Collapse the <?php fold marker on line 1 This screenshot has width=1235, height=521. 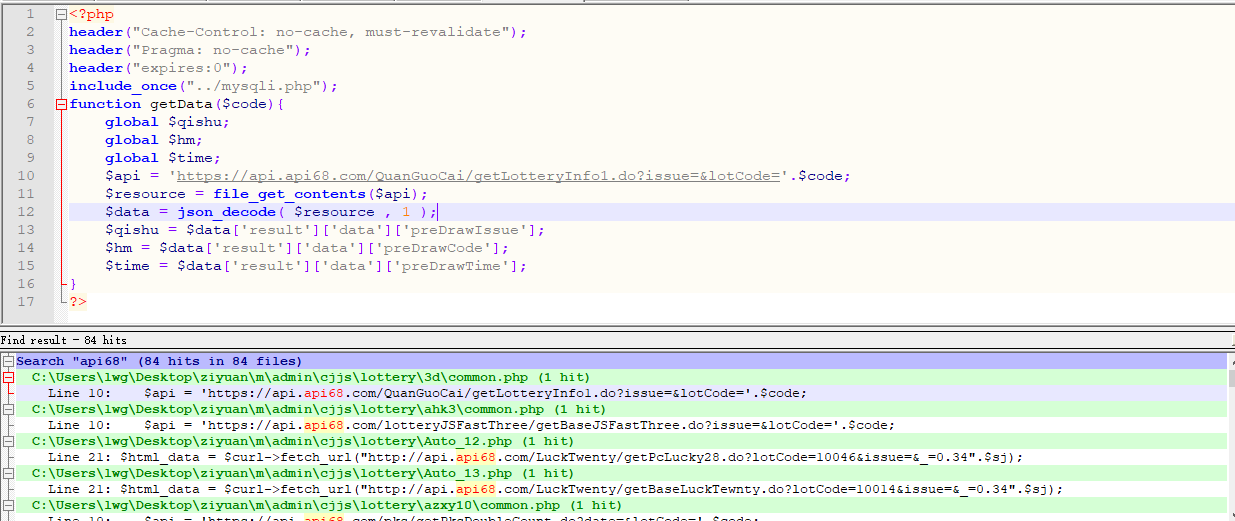[61, 14]
